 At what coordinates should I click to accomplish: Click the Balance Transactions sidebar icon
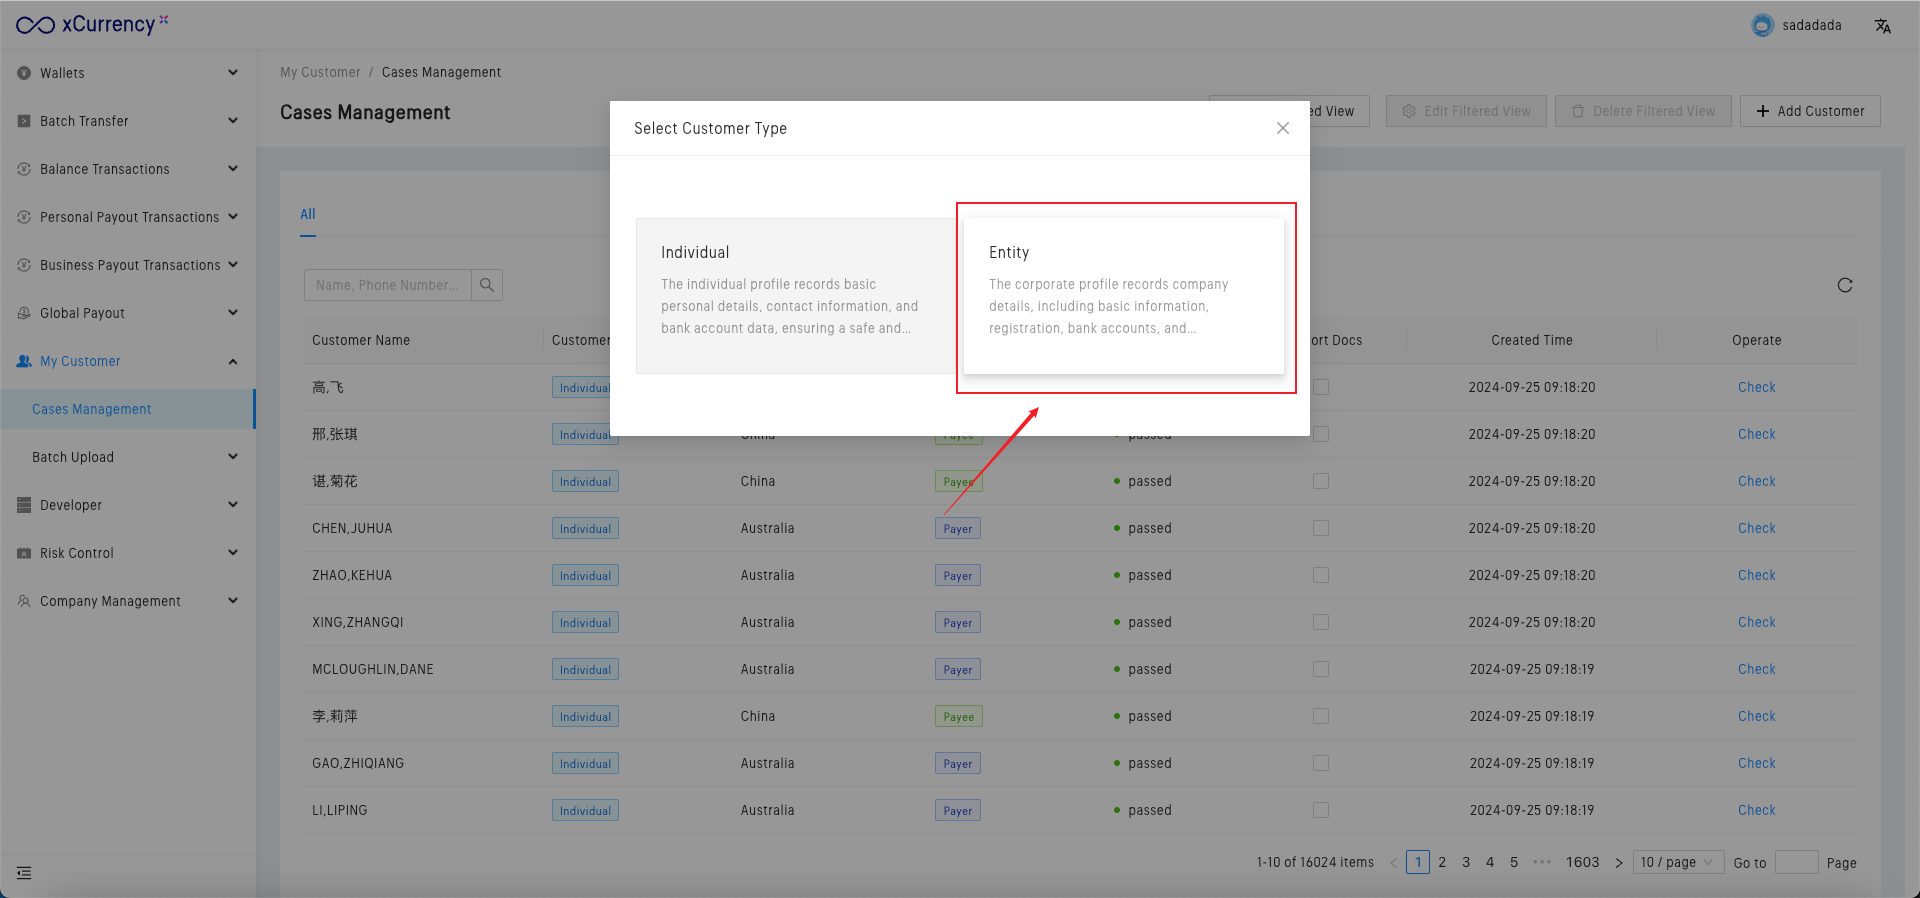[24, 169]
